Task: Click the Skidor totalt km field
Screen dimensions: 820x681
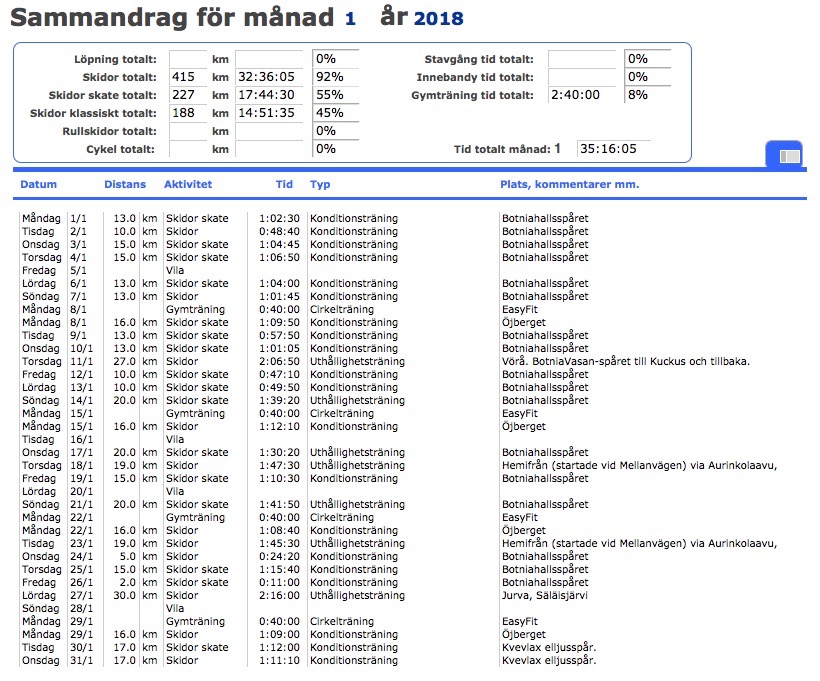Action: click(188, 77)
